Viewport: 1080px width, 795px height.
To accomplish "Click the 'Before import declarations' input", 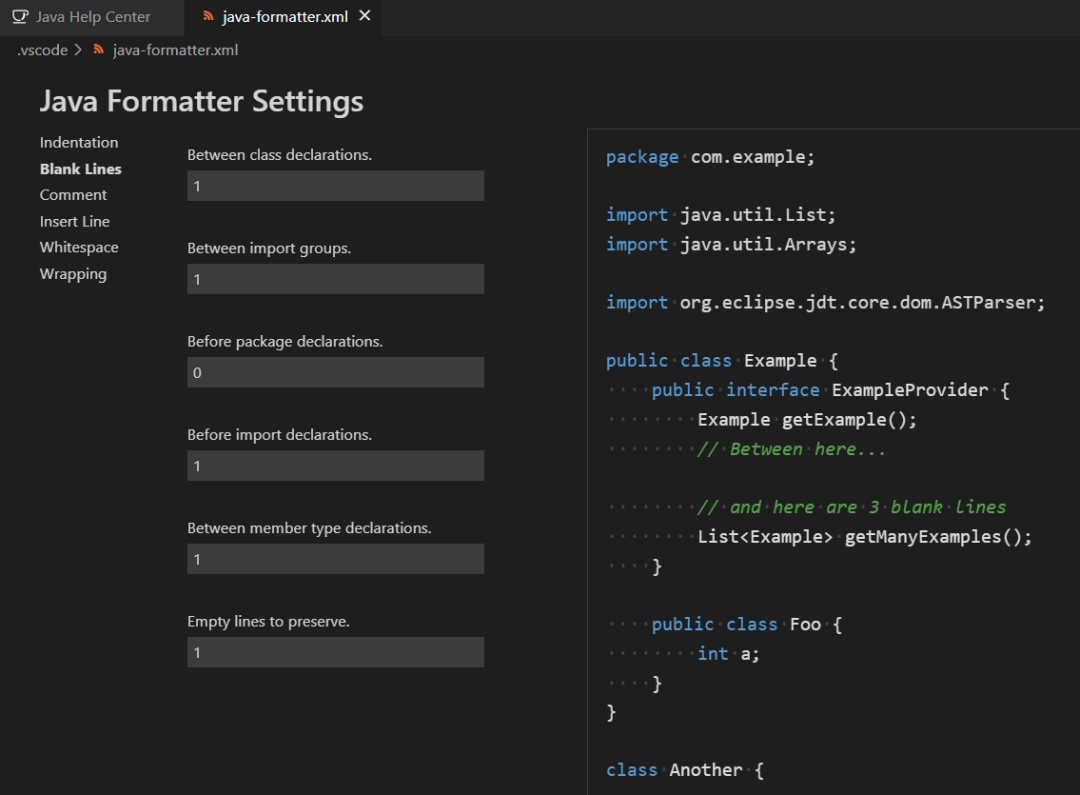I will pyautogui.click(x=335, y=465).
